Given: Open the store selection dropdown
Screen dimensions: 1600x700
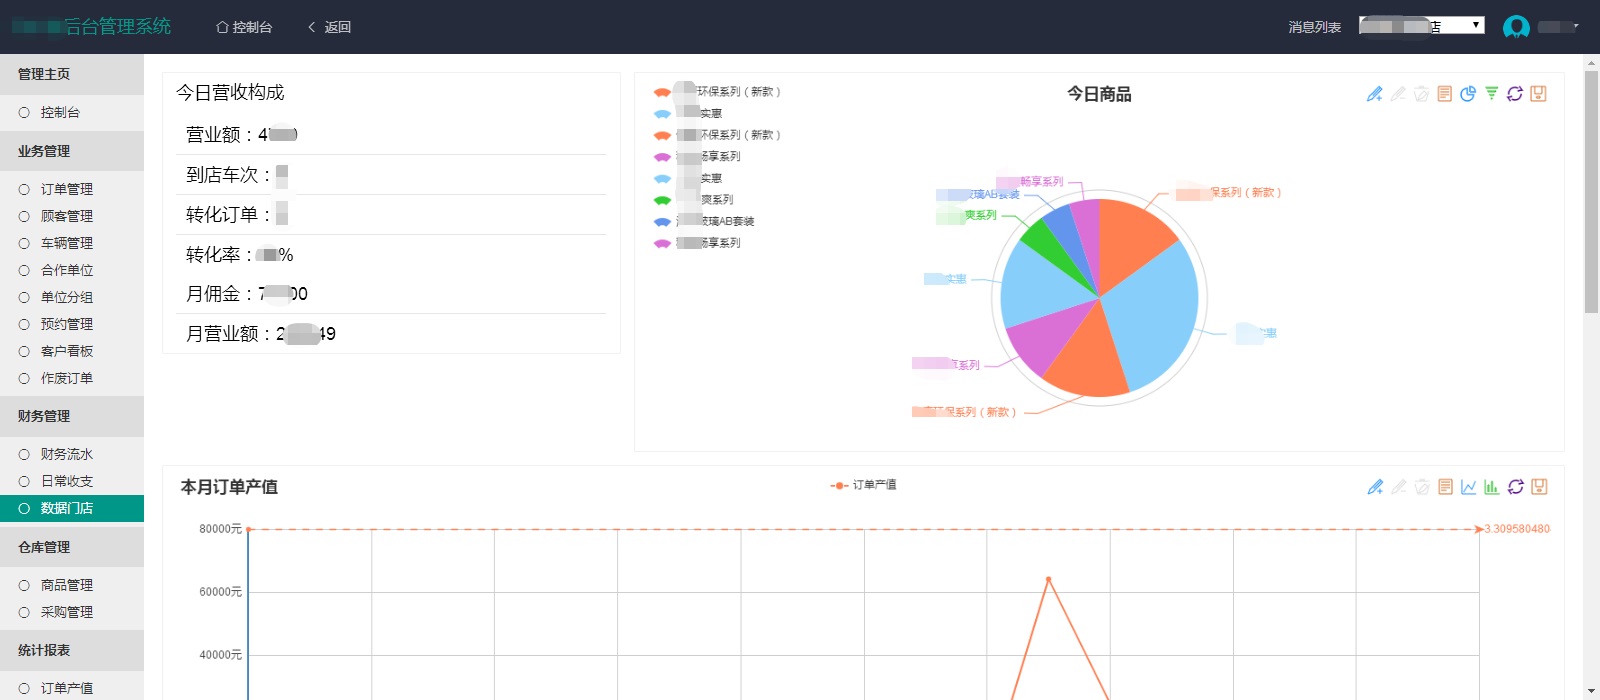Looking at the screenshot, I should (x=1421, y=26).
